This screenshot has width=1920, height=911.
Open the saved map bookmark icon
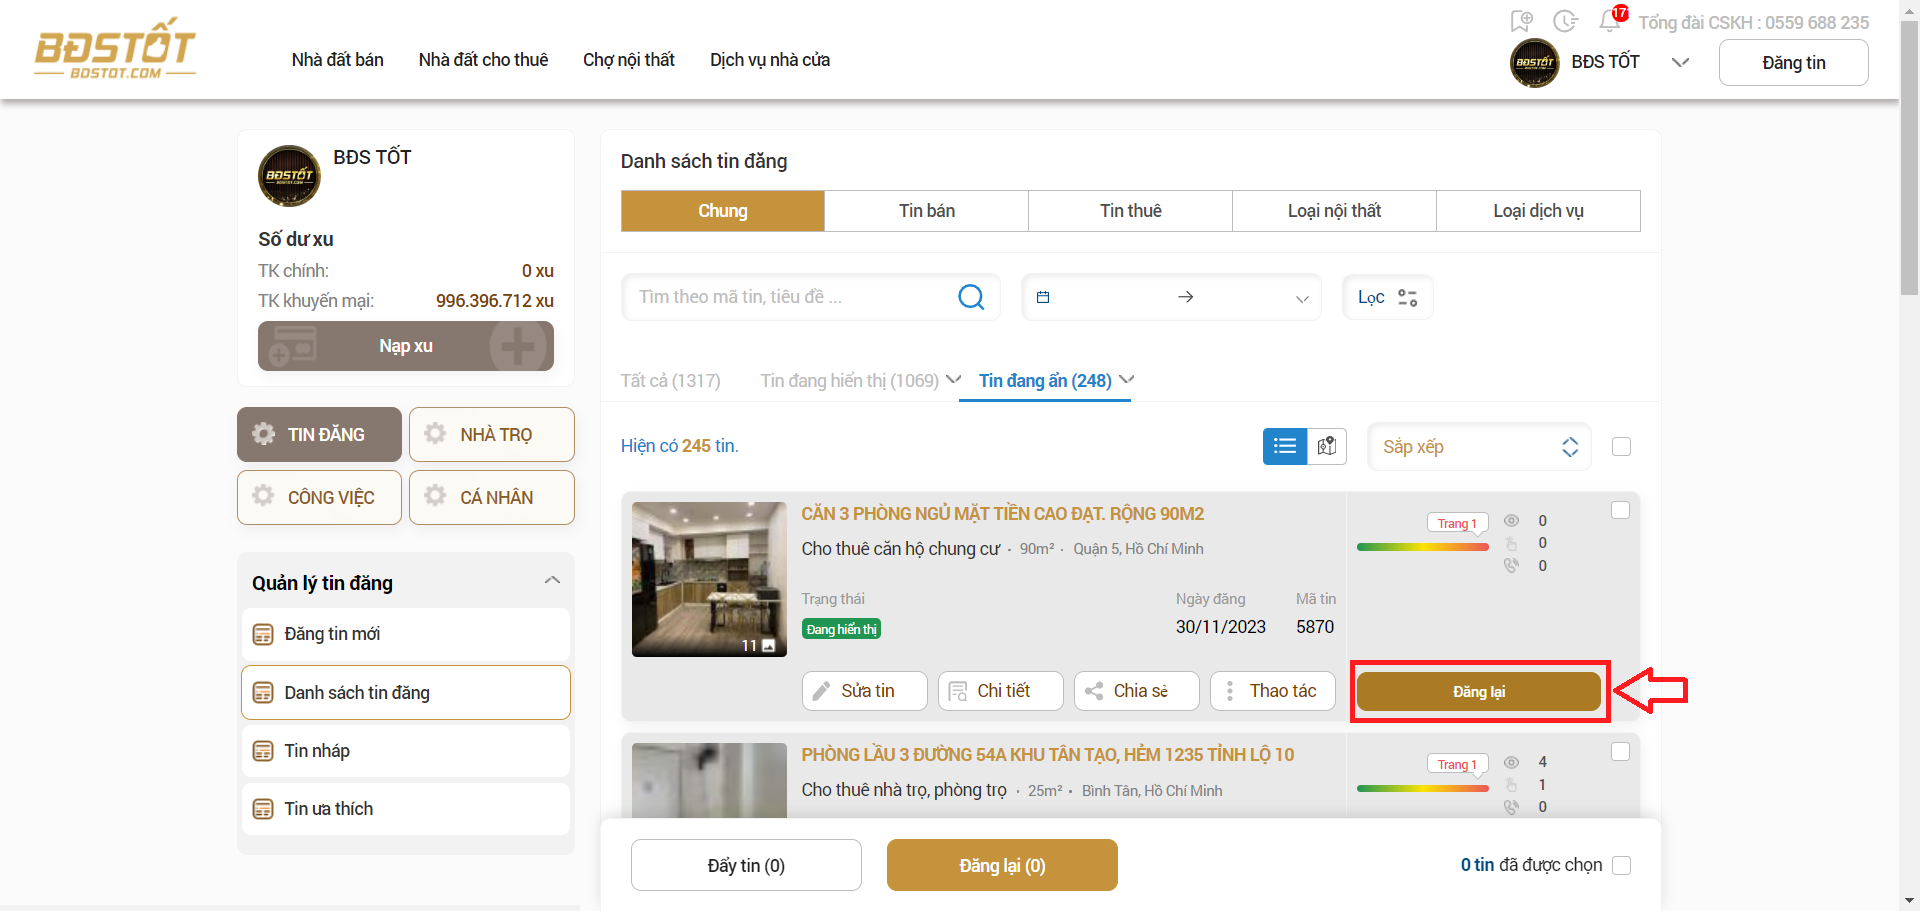(x=1521, y=21)
